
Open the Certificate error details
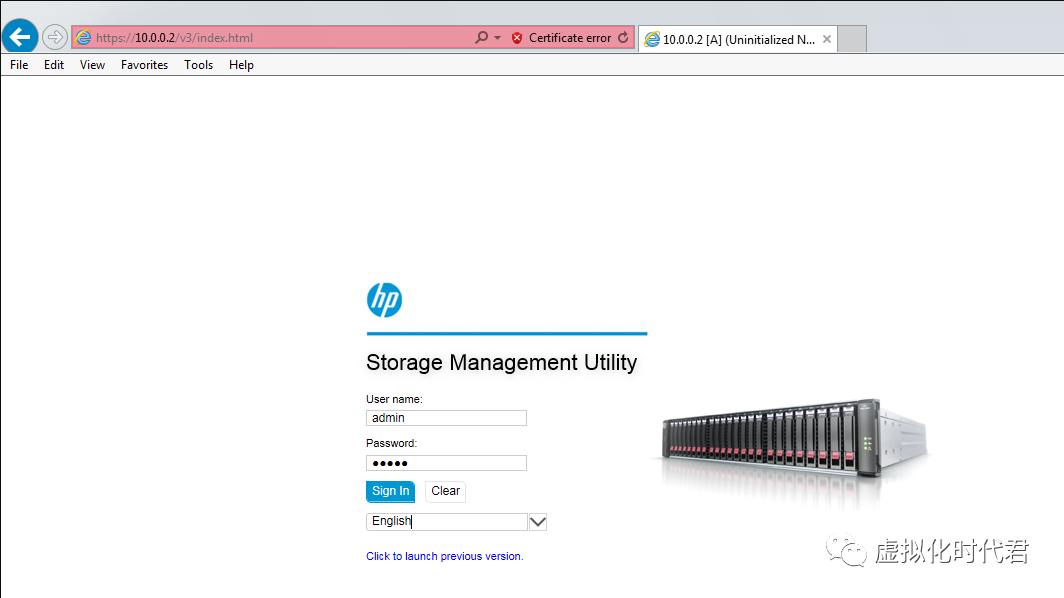click(569, 38)
